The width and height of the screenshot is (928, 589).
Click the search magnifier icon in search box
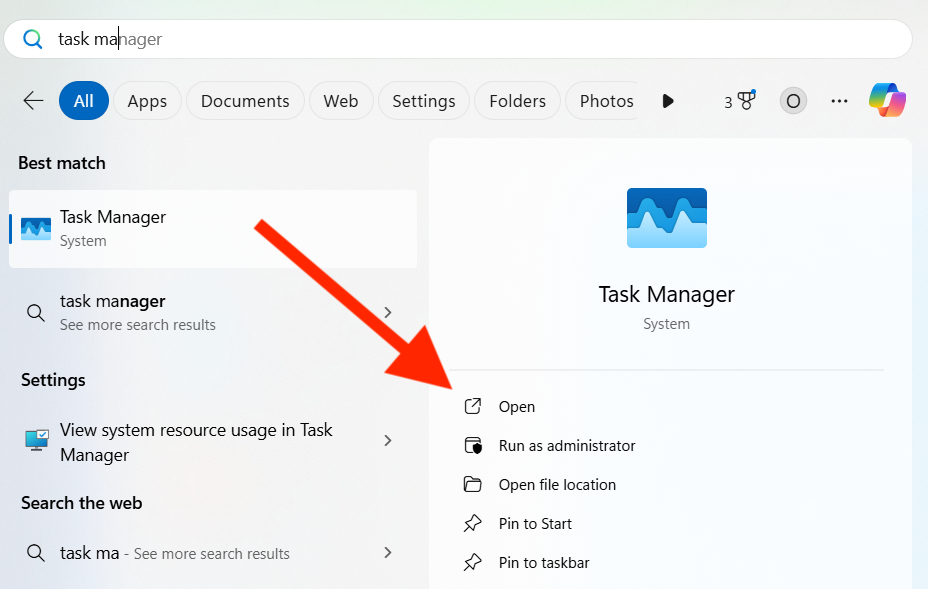[x=33, y=39]
